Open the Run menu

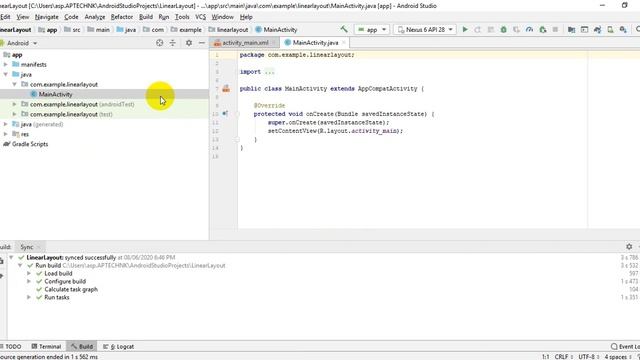(164, 17)
